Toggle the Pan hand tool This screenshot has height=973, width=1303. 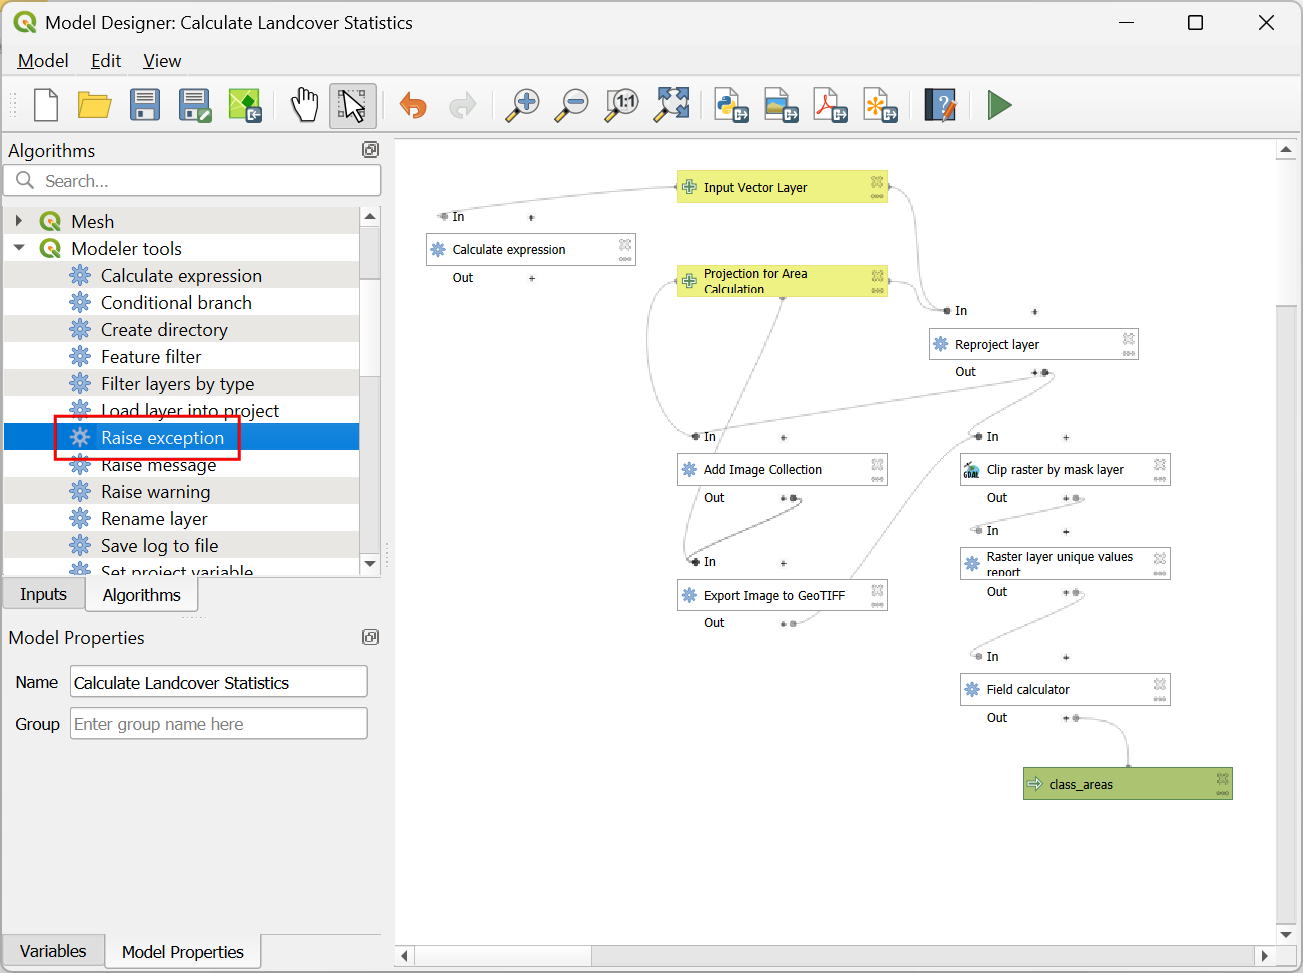click(304, 105)
